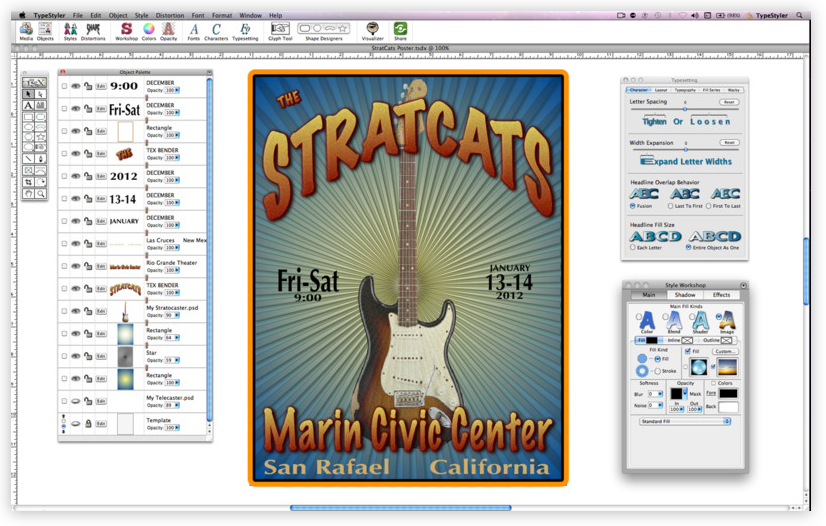Viewport: 826px width, 526px height.
Task: Click Edit button for the Rectangle object at top
Action: (101, 131)
